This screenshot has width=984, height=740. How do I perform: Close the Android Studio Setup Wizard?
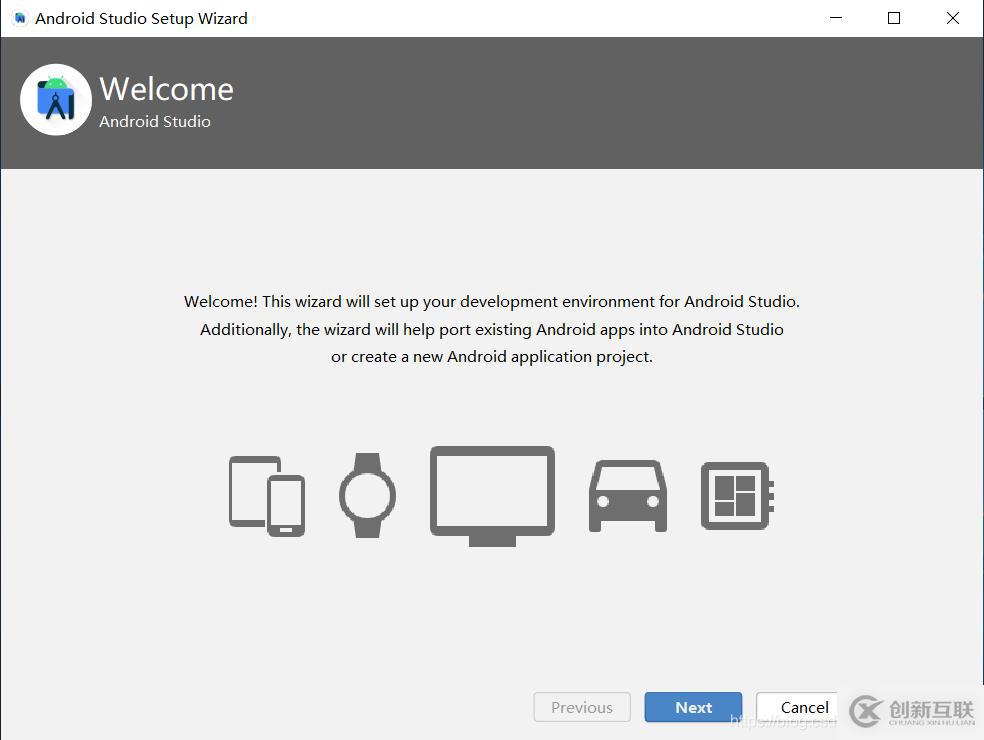tap(953, 18)
